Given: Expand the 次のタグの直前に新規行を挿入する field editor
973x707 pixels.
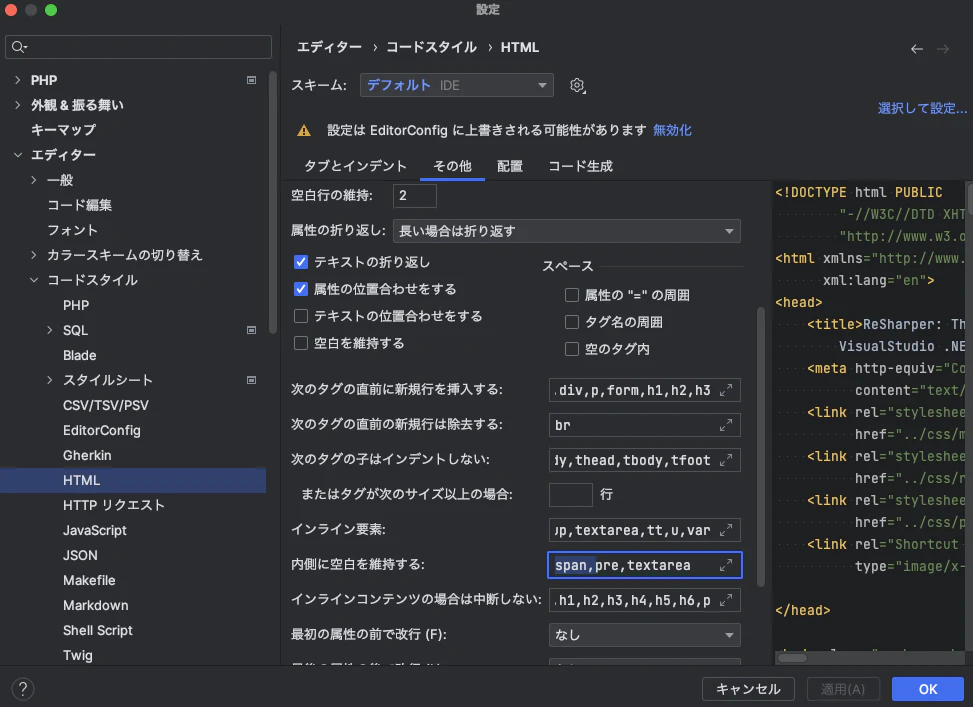Looking at the screenshot, I should coord(725,390).
